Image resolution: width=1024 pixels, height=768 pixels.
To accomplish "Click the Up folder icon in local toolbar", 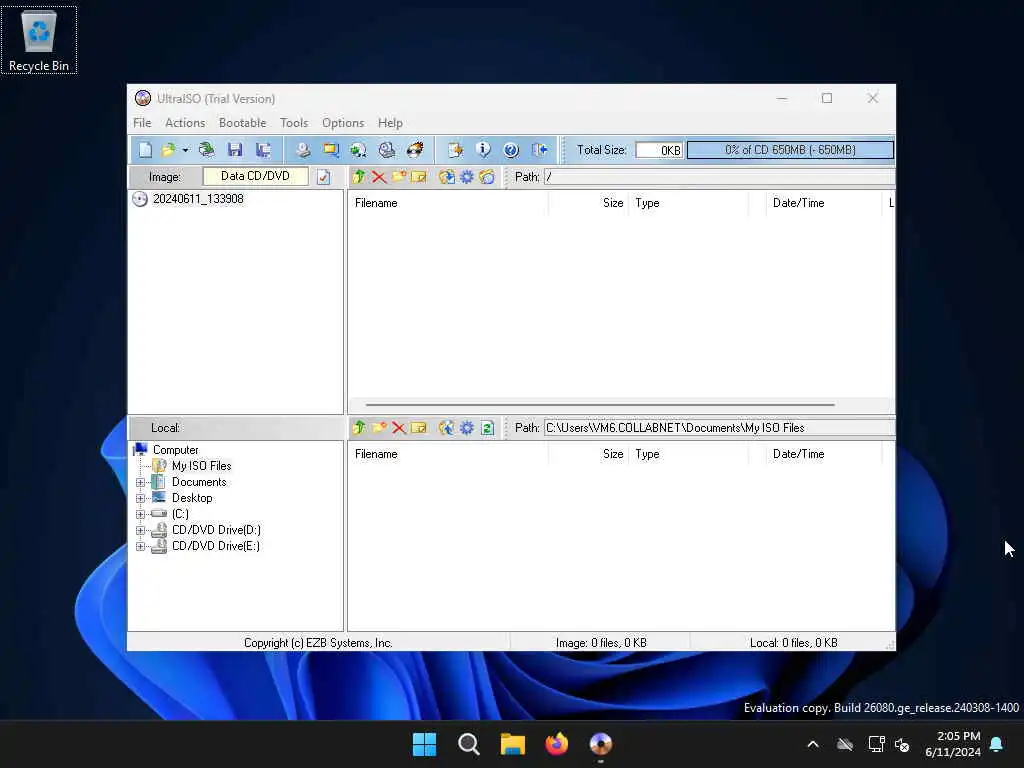I will point(359,428).
